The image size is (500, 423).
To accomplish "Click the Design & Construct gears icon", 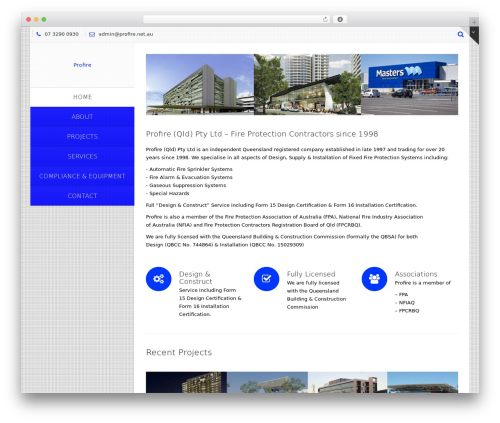I will (159, 279).
